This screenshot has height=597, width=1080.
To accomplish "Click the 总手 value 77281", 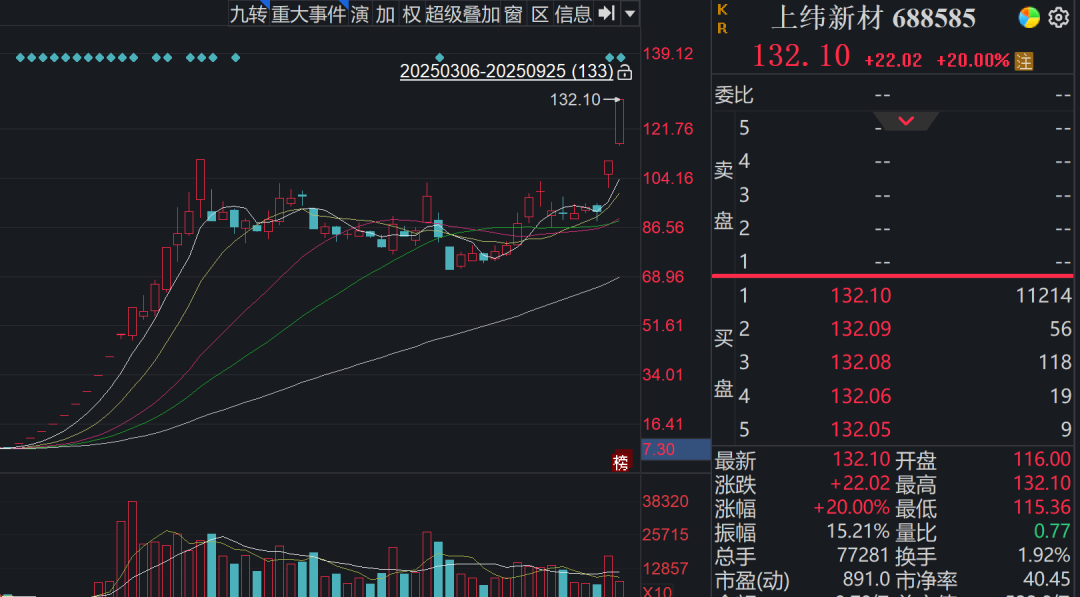I will pyautogui.click(x=864, y=556).
